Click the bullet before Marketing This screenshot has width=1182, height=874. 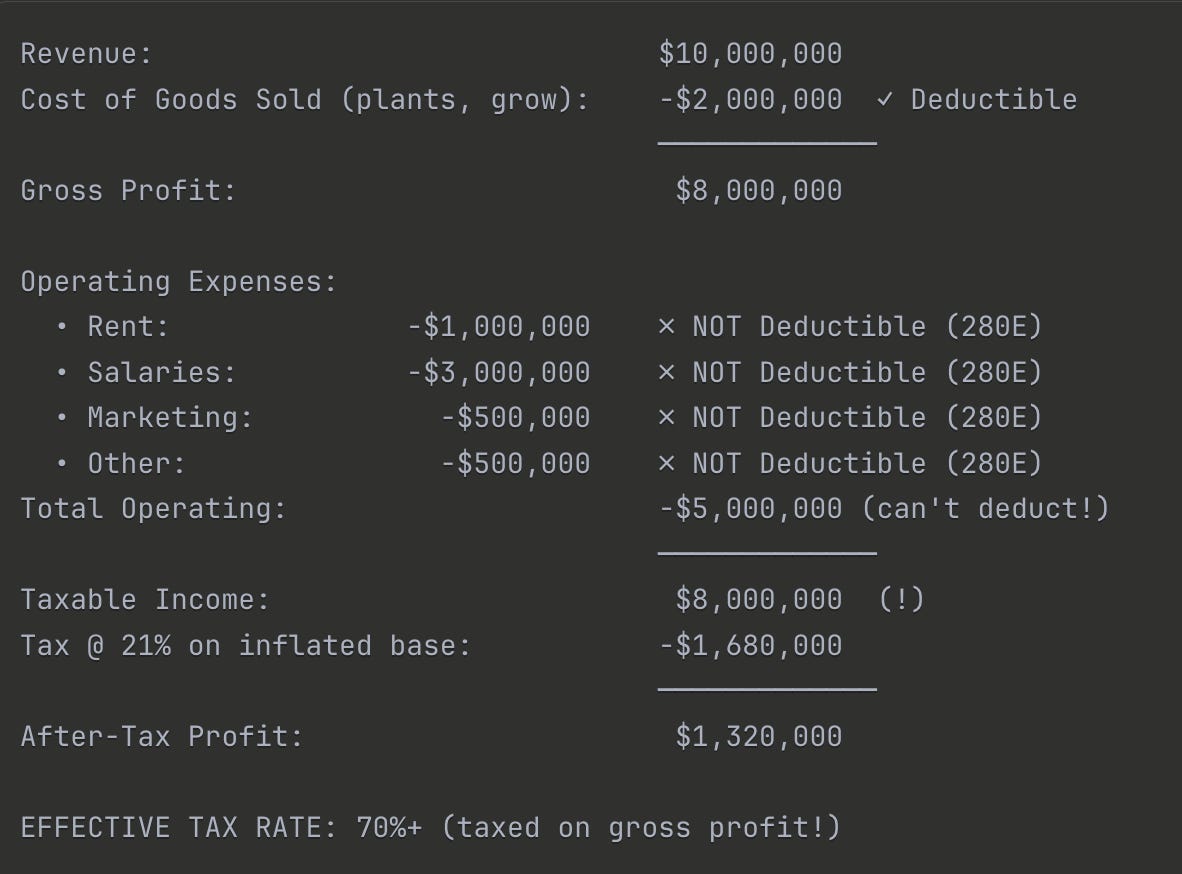(62, 418)
